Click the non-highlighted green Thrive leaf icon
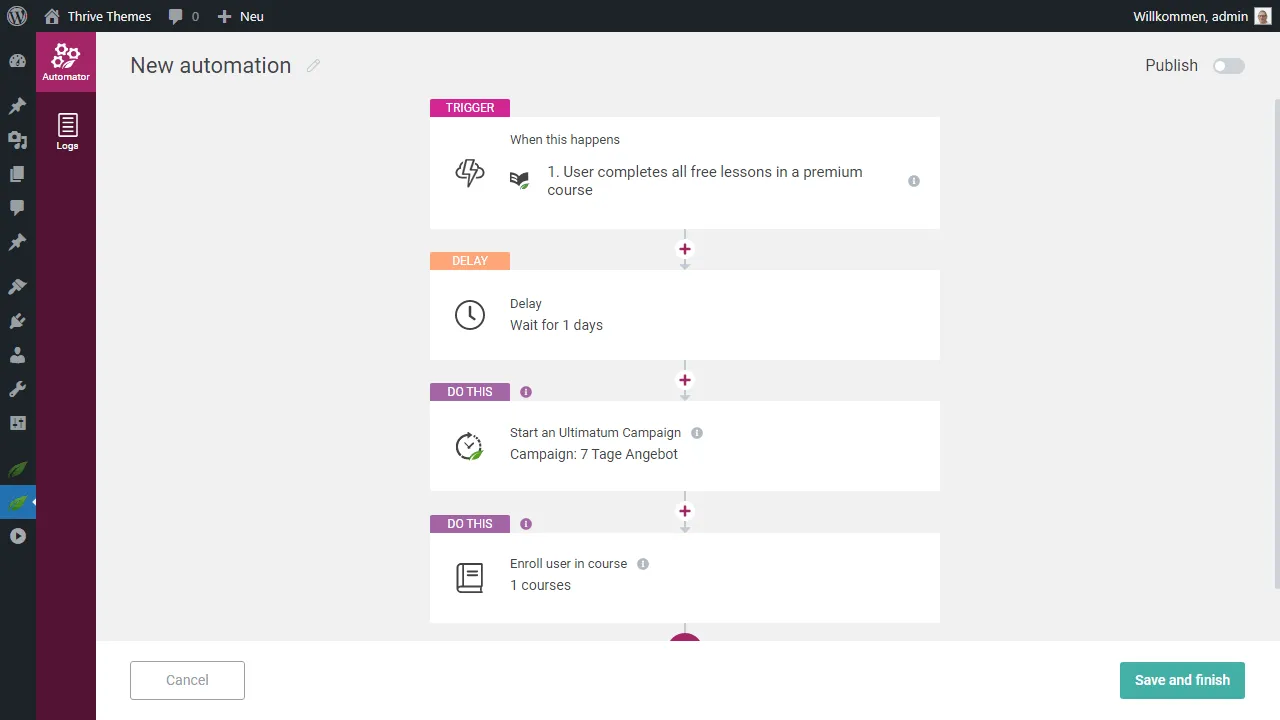The height and width of the screenshot is (720, 1280). click(17, 468)
